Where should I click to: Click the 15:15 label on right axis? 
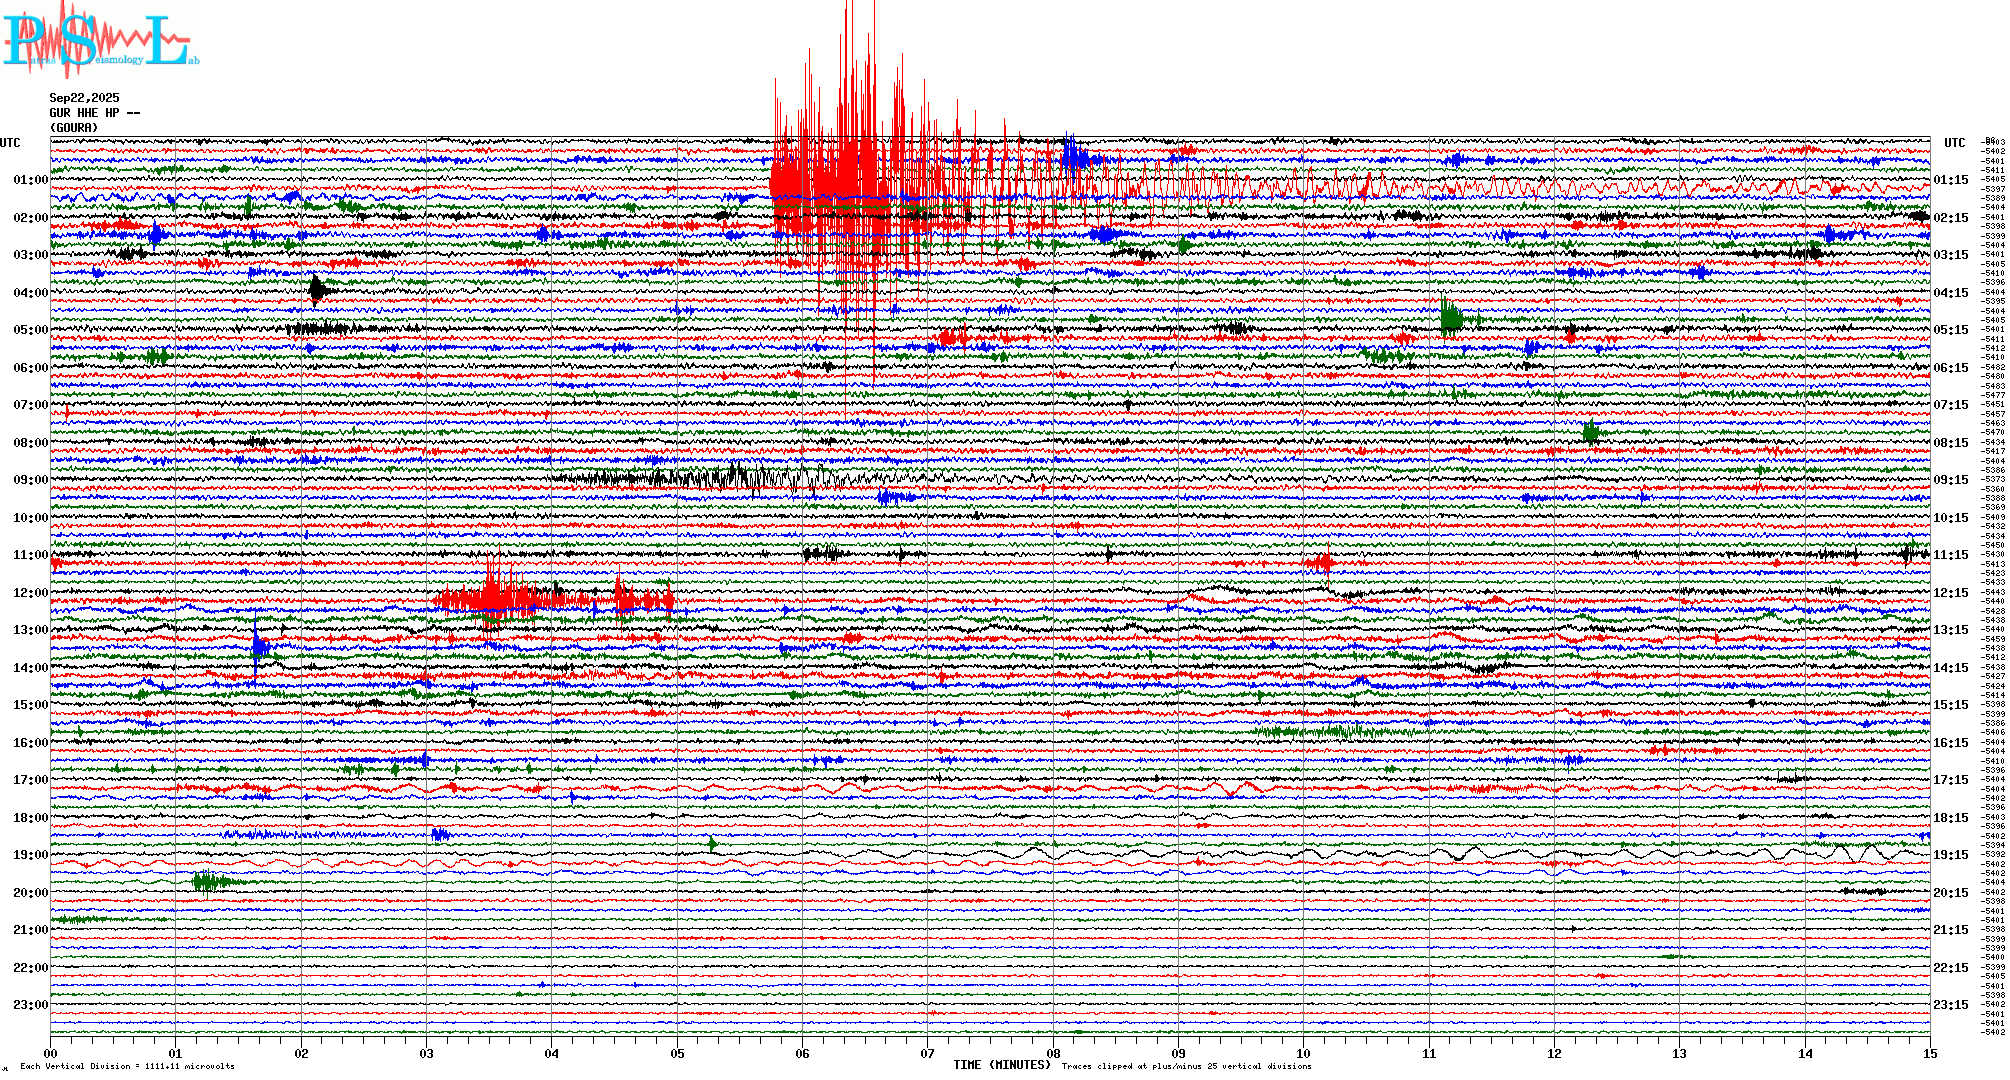click(1951, 705)
